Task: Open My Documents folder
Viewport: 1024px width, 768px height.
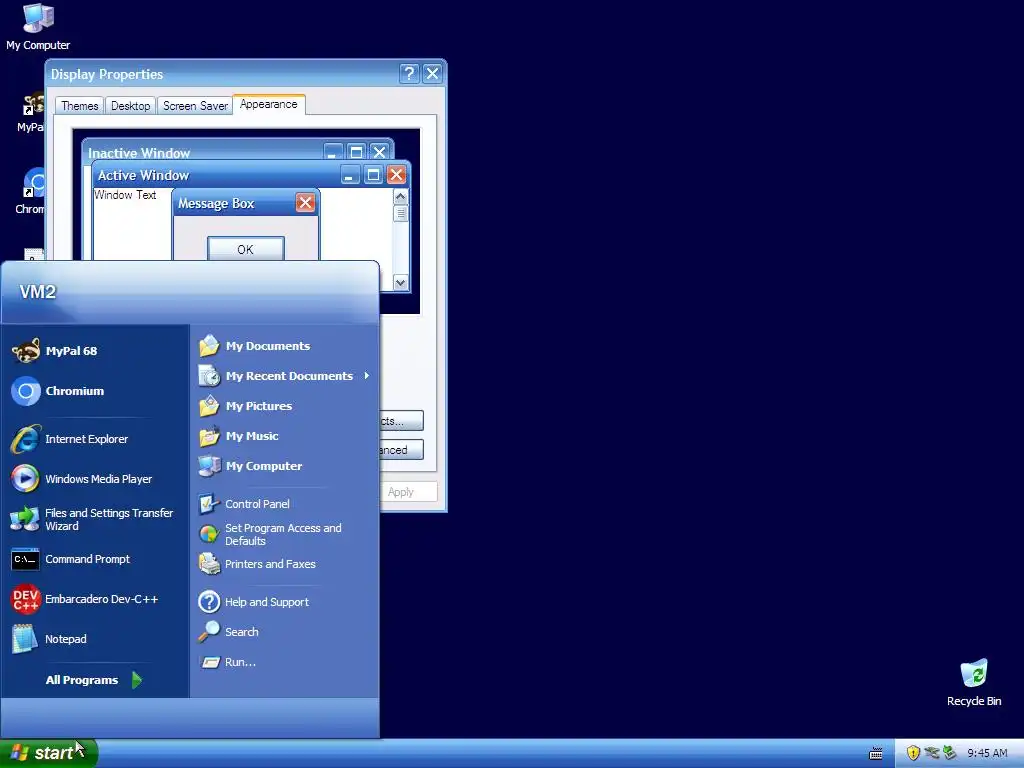Action: (x=284, y=346)
